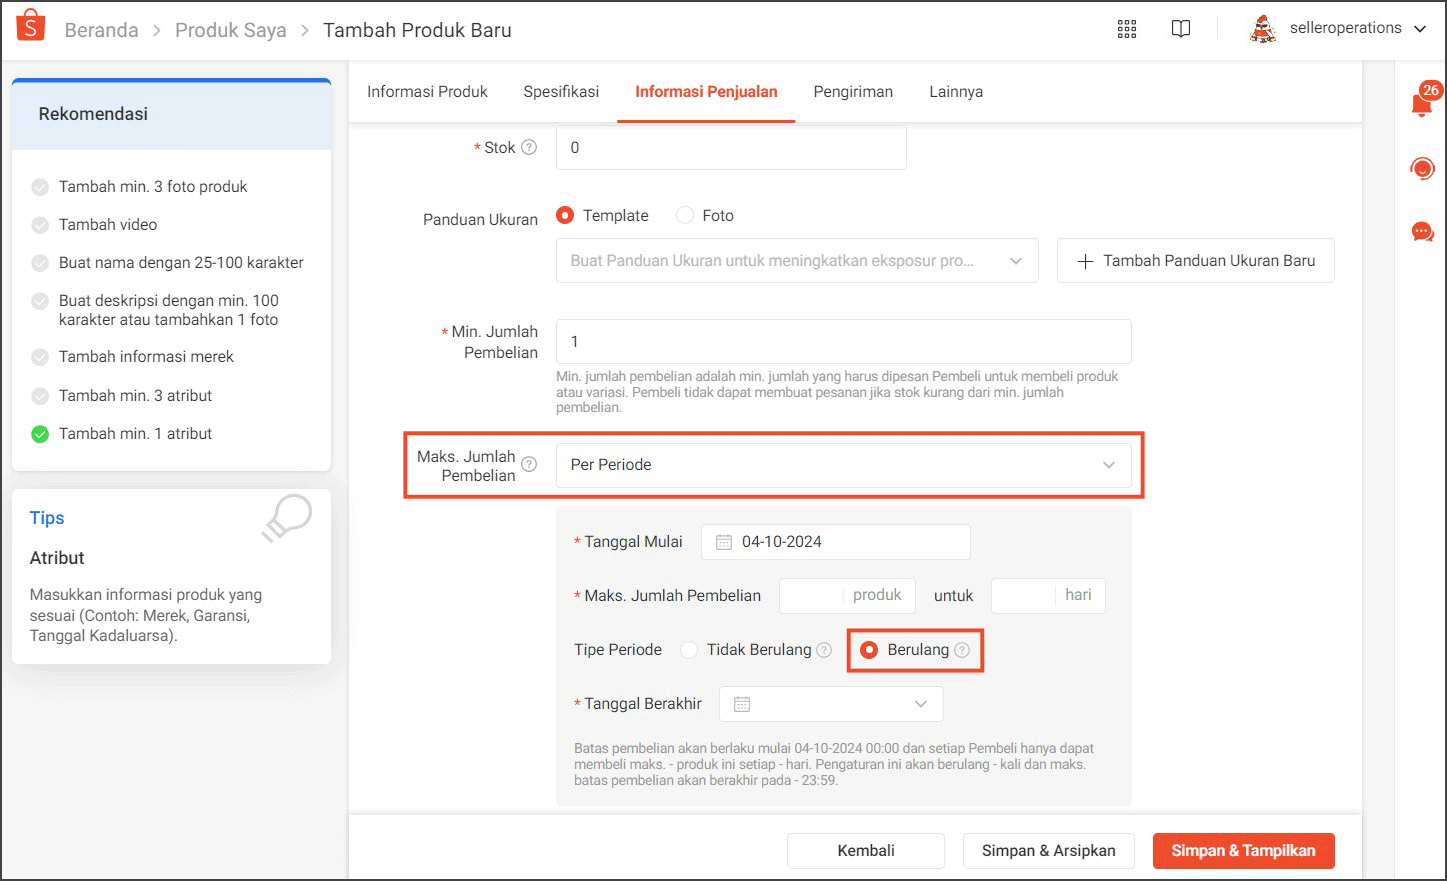Open the Tanggal Berakhir date picker
This screenshot has height=881, width=1447.
pyautogui.click(x=830, y=703)
